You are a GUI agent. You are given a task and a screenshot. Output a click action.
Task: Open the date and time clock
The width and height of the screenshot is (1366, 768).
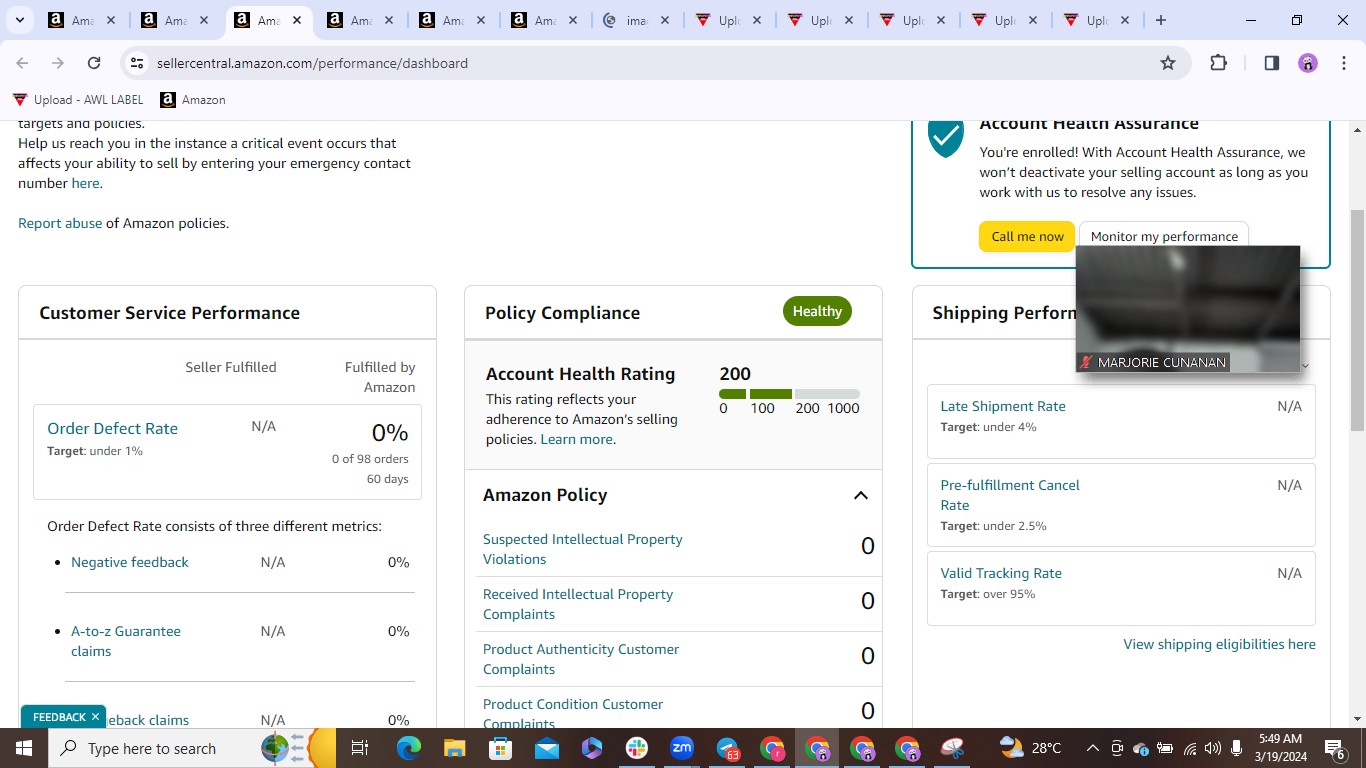tap(1280, 748)
